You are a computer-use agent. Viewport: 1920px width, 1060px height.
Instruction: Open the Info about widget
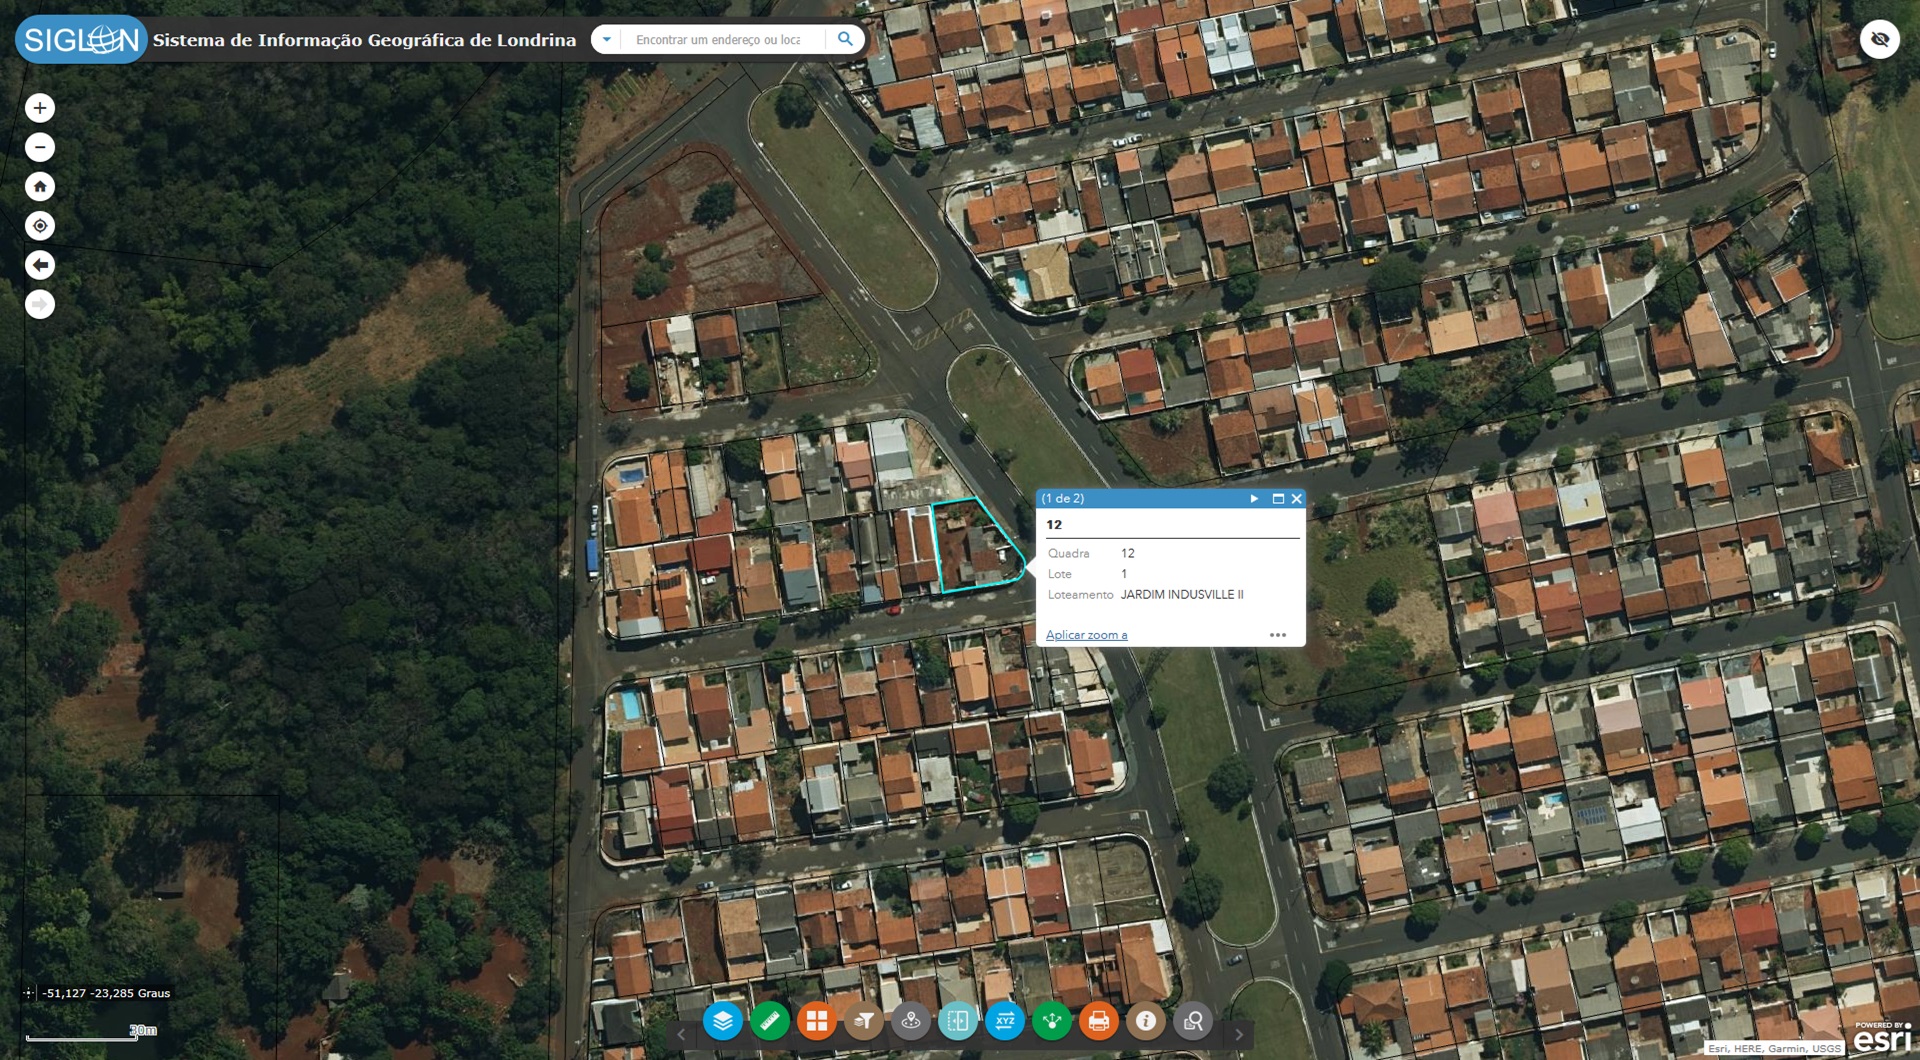click(1146, 1021)
